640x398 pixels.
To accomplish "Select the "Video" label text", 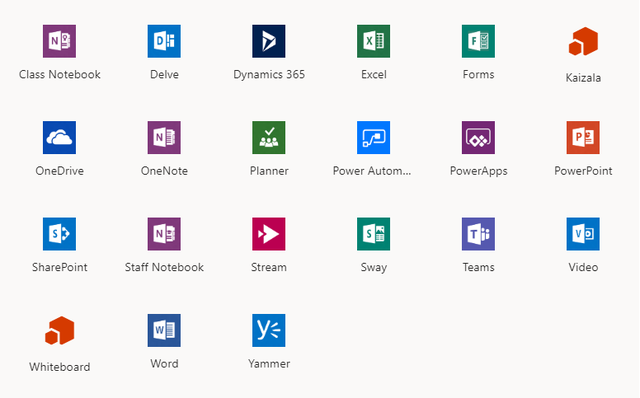I will pos(583,267).
